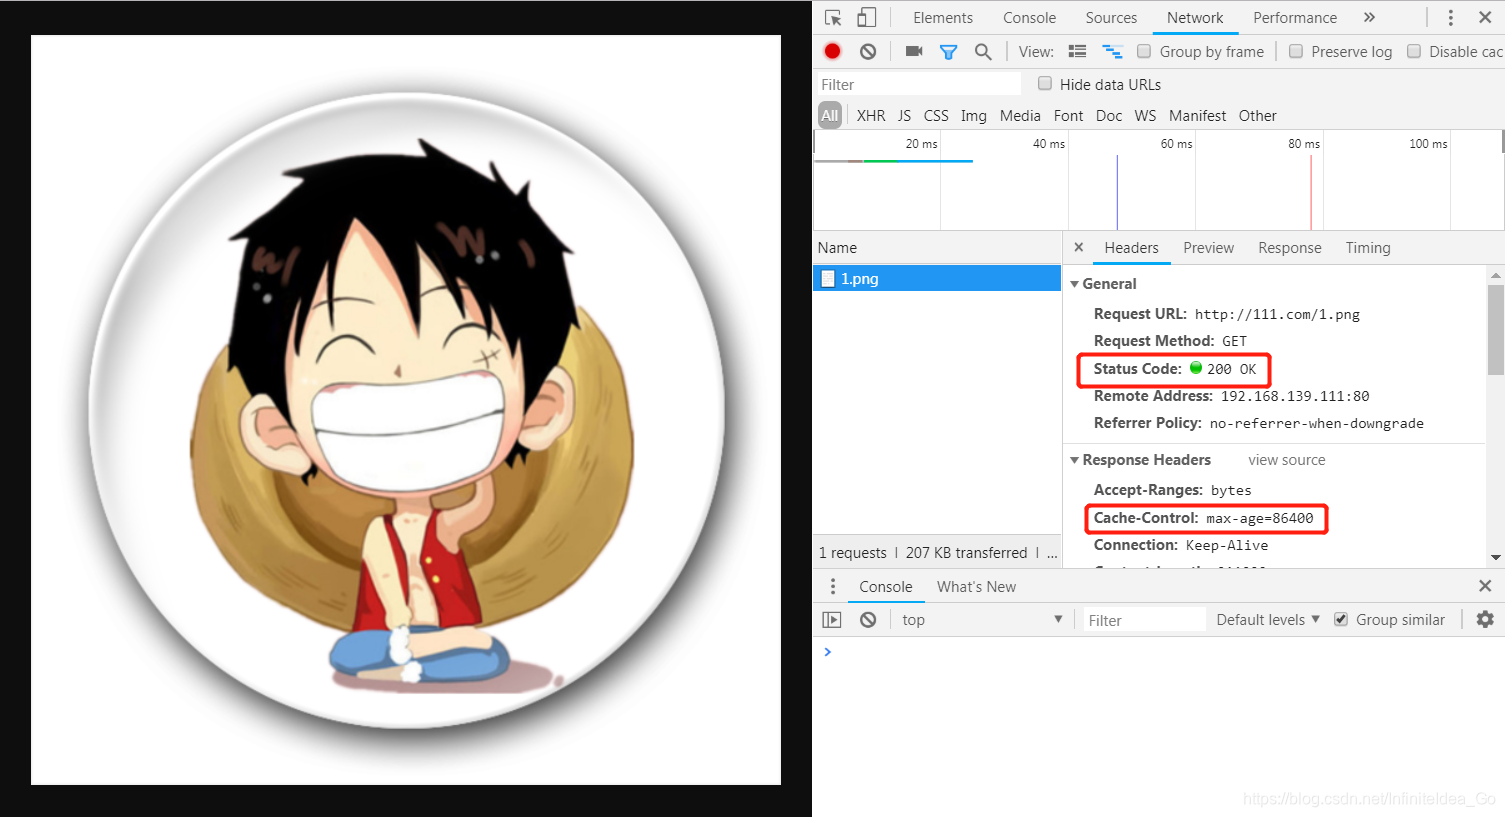The image size is (1505, 817).
Task: Open console settings gear icon
Action: click(x=1485, y=619)
